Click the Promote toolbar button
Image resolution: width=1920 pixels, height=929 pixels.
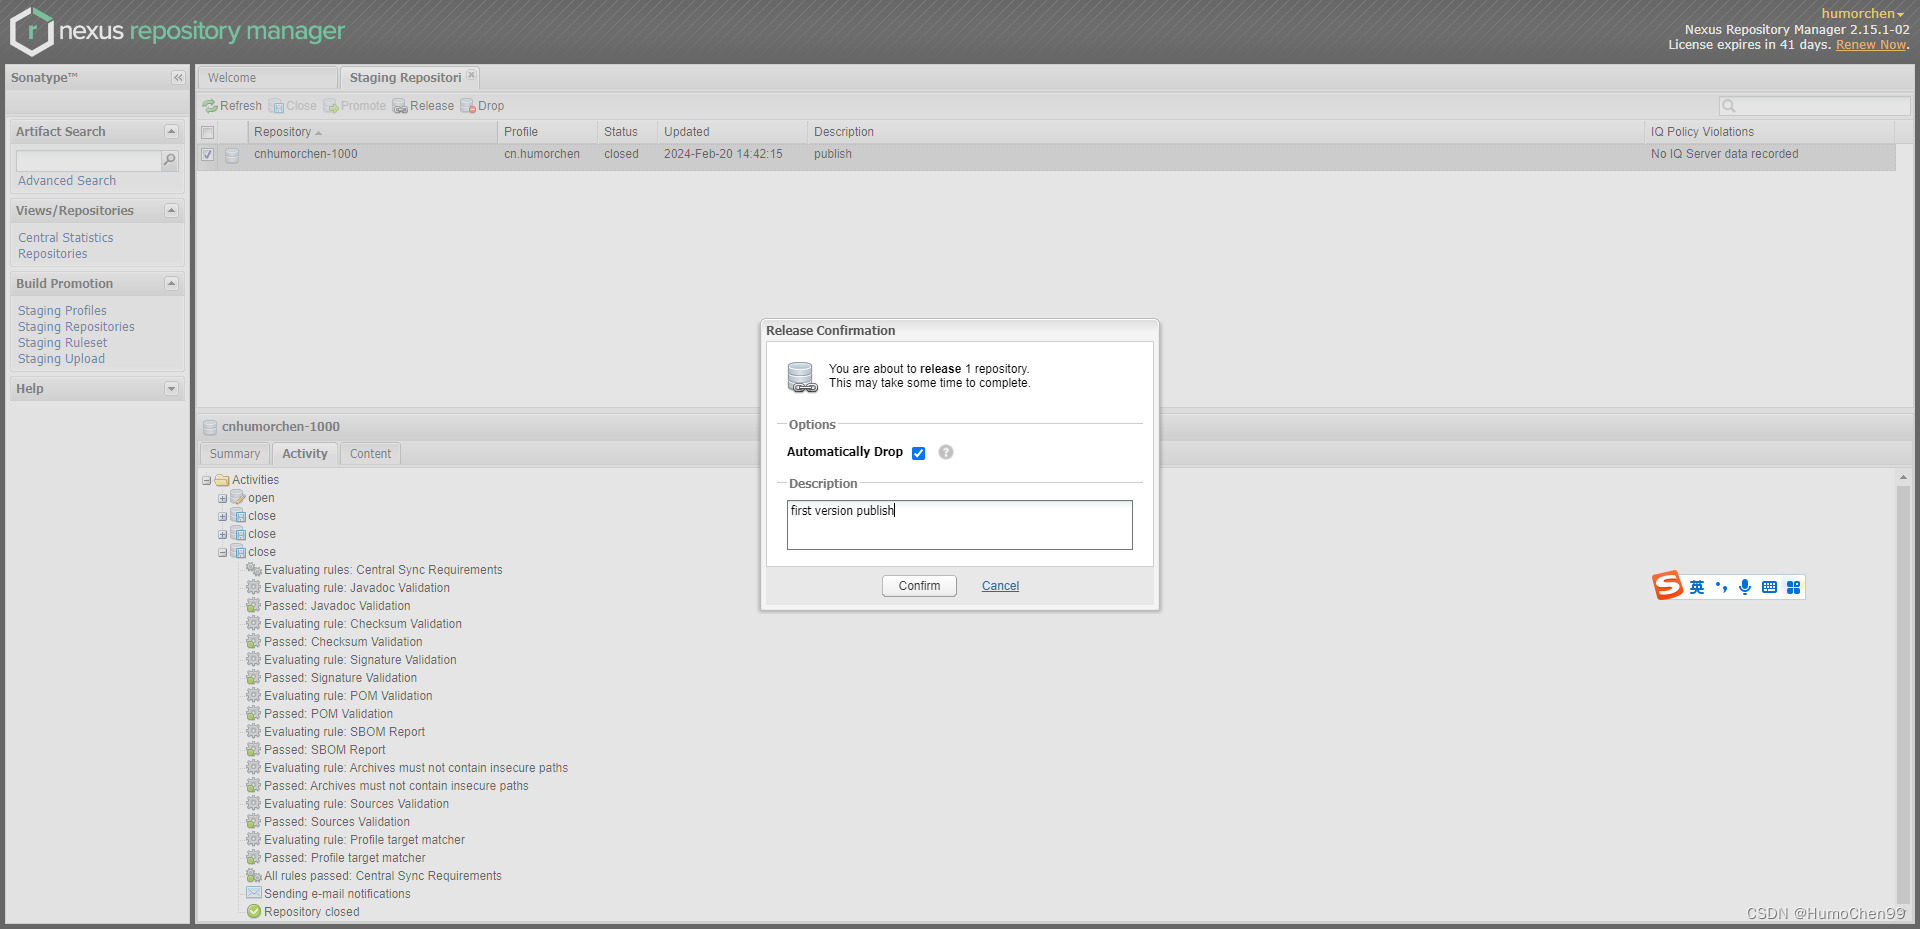(x=354, y=106)
